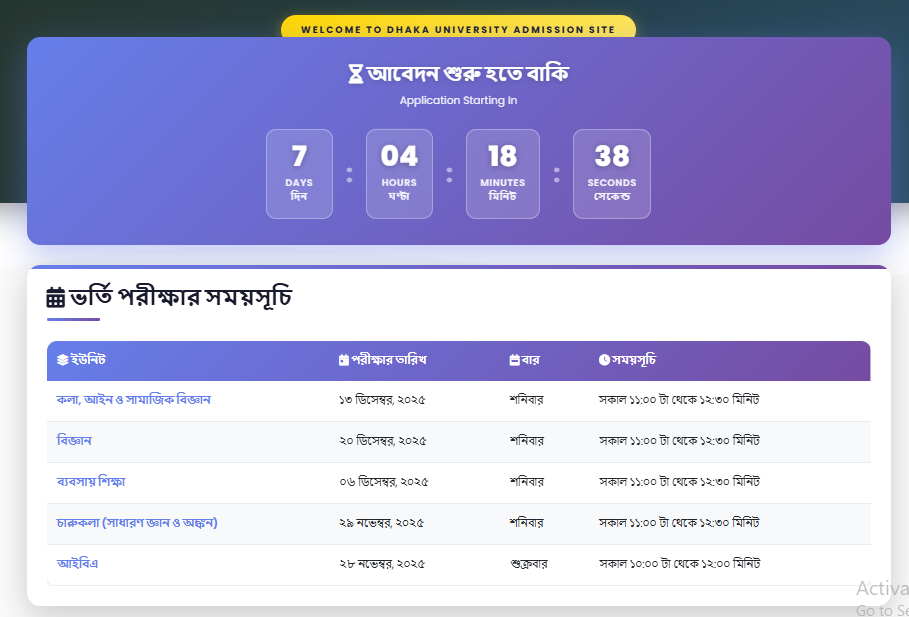Open the ব্যবসায় শিক্ষা unit link
The height and width of the screenshot is (617, 909).
point(91,482)
